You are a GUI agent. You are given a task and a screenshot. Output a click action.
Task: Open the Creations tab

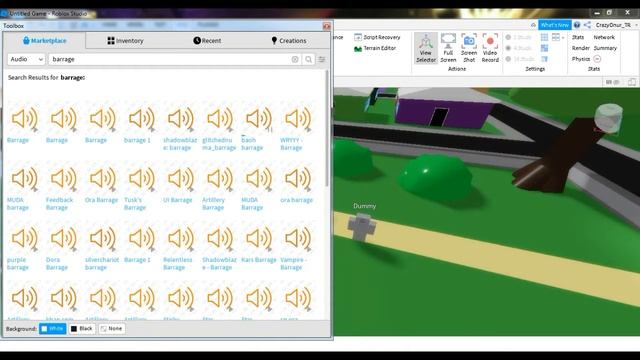click(x=289, y=41)
